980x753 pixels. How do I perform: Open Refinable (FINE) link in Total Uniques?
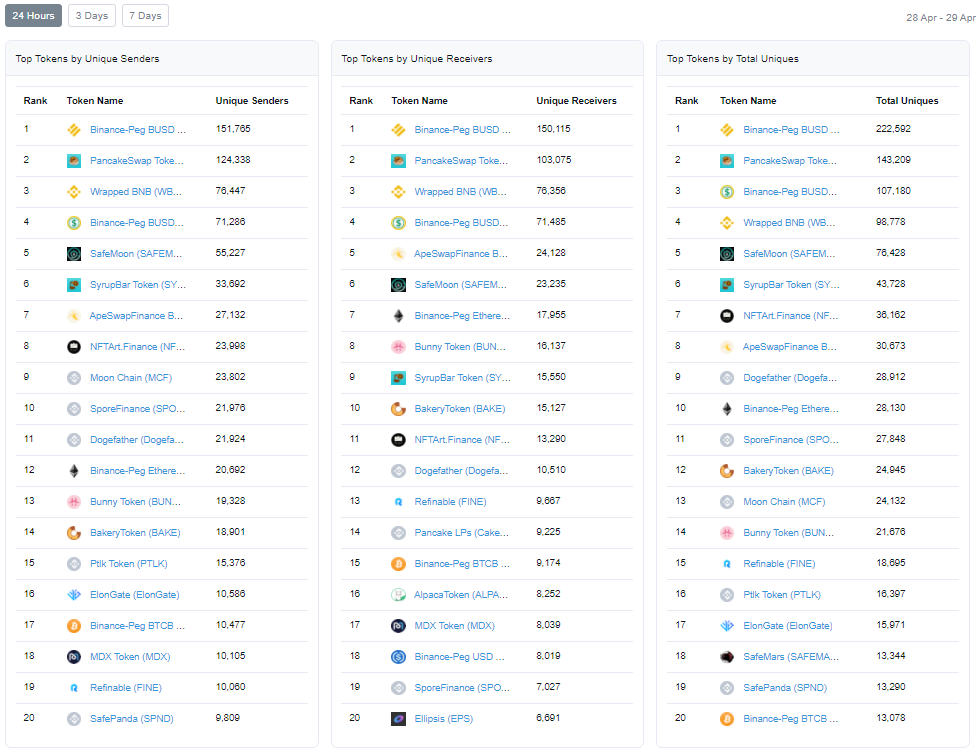click(779, 564)
